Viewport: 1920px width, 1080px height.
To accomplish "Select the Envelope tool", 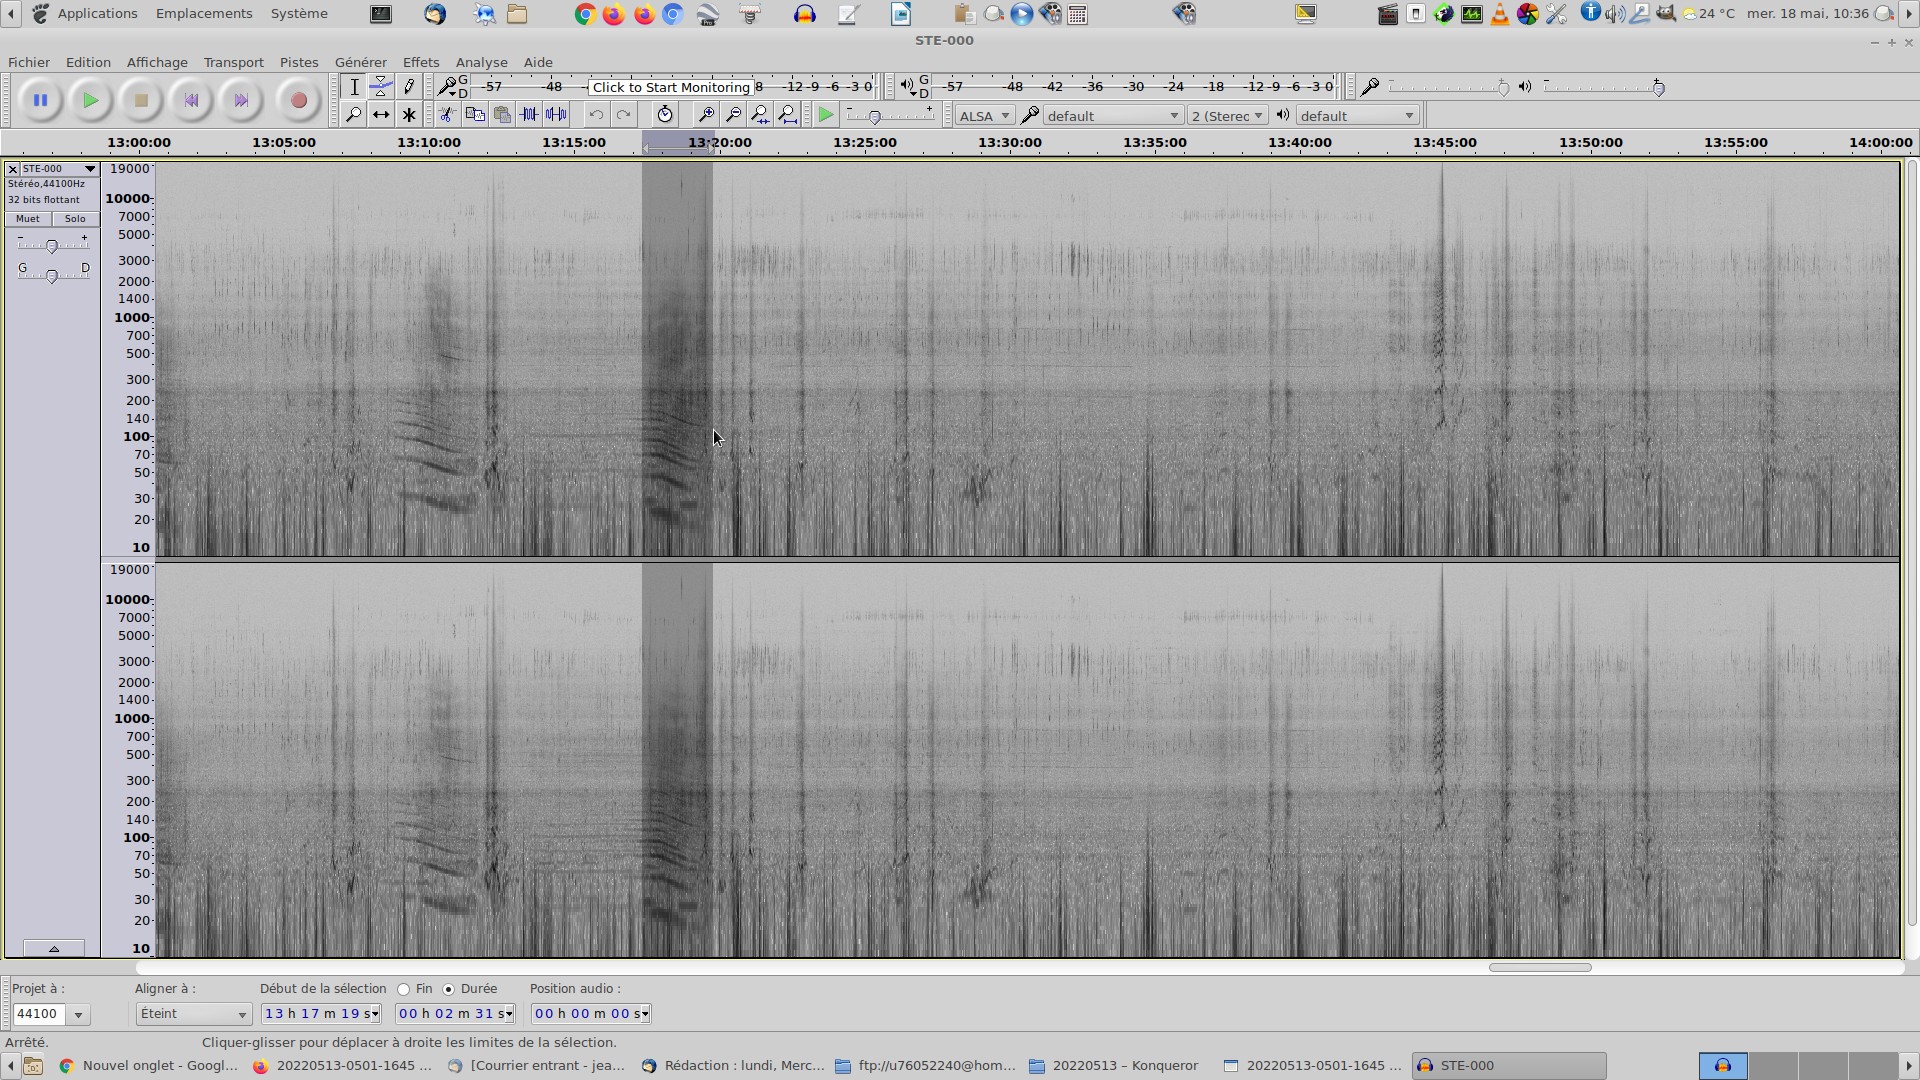I will pyautogui.click(x=381, y=87).
